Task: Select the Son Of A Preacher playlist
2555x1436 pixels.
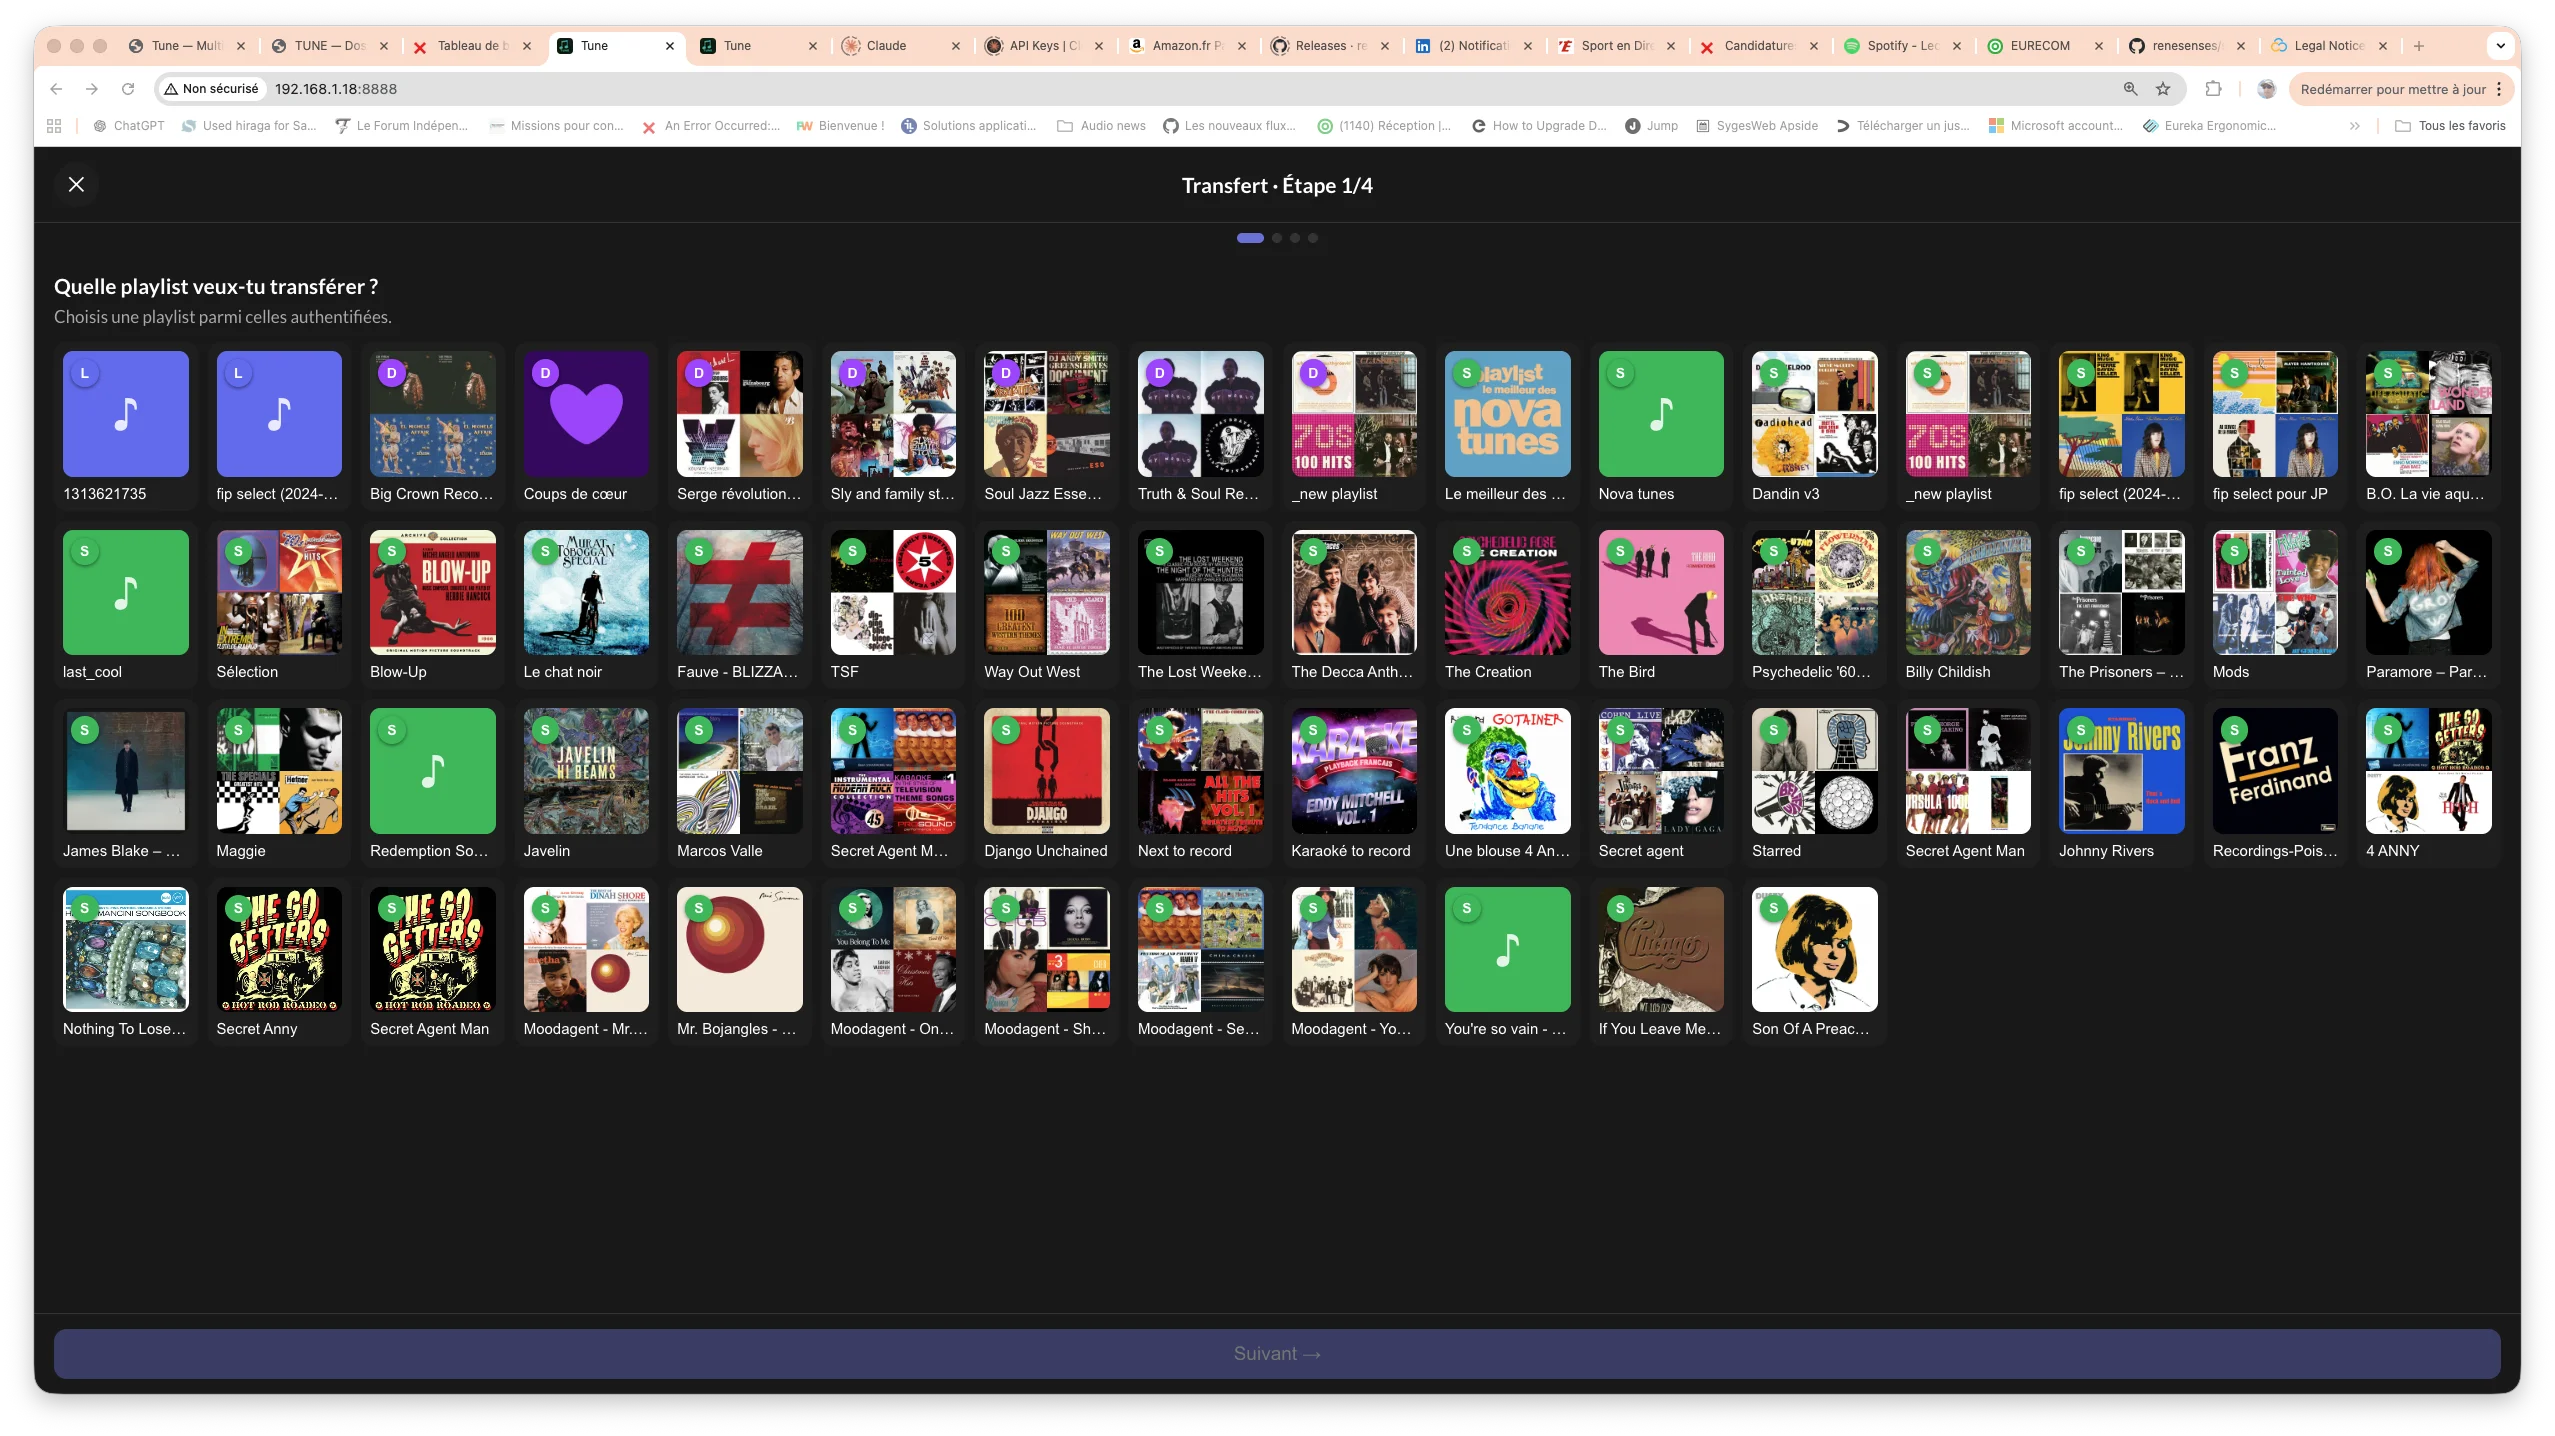Action: 1814,963
